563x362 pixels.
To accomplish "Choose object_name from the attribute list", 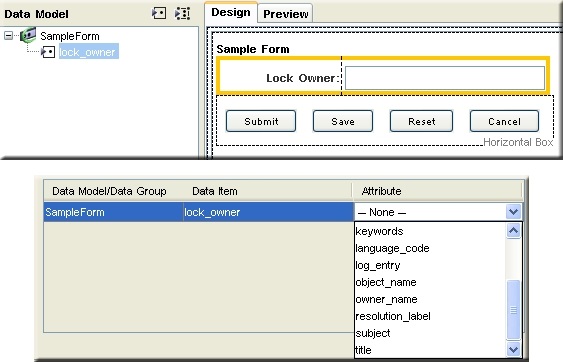I will 430,282.
